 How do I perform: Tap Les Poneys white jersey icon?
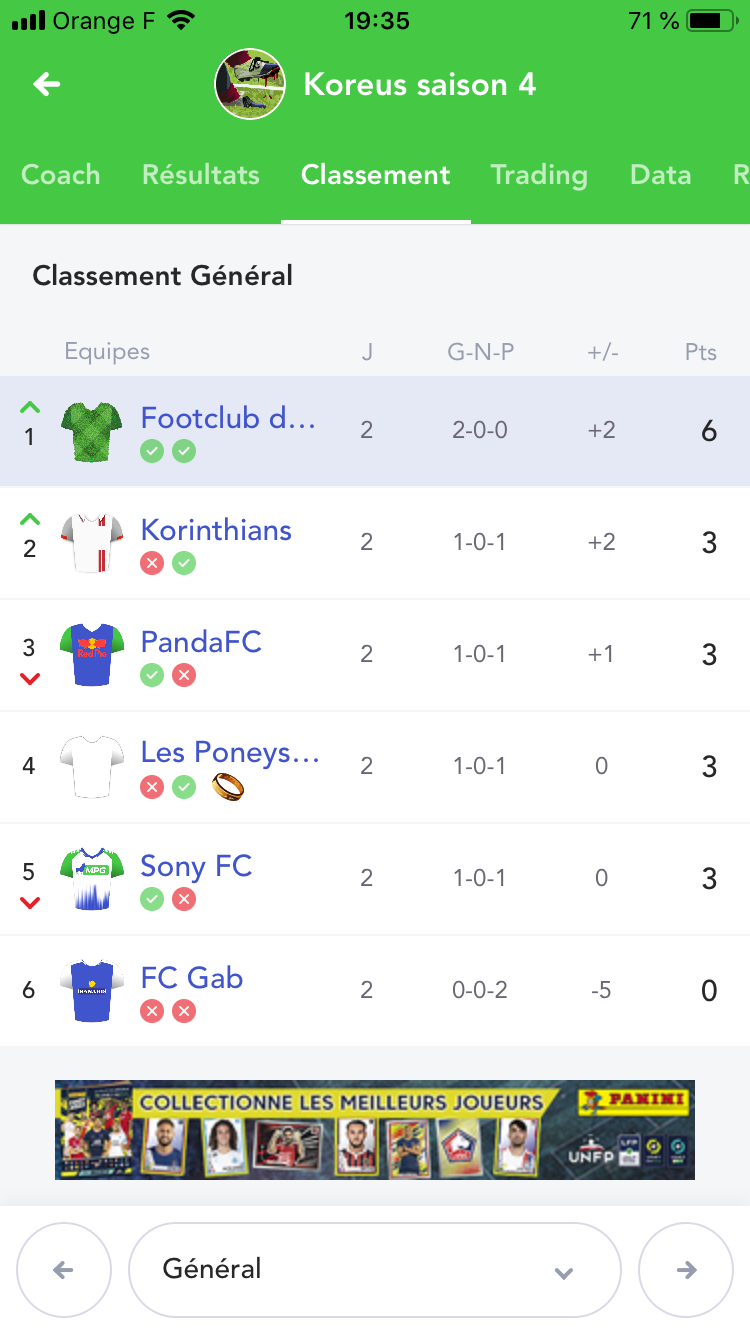tap(92, 767)
